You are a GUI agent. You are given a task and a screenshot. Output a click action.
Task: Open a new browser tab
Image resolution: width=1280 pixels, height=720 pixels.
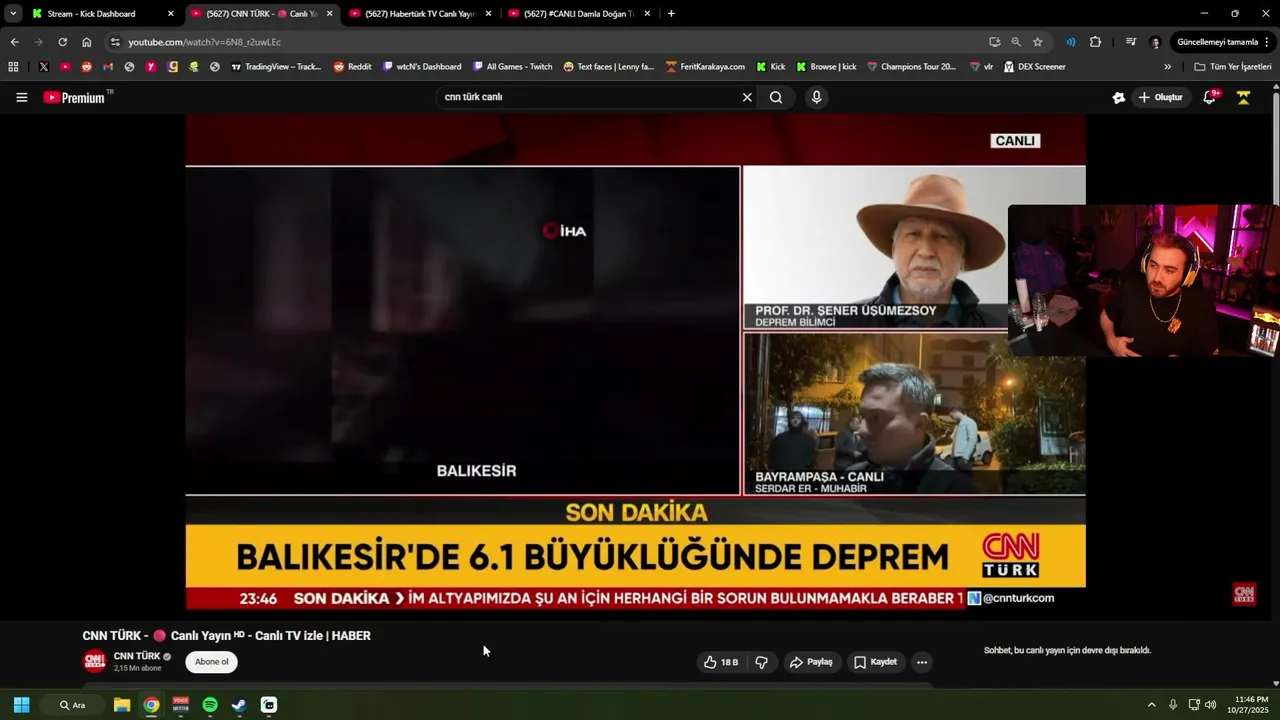[x=671, y=14]
